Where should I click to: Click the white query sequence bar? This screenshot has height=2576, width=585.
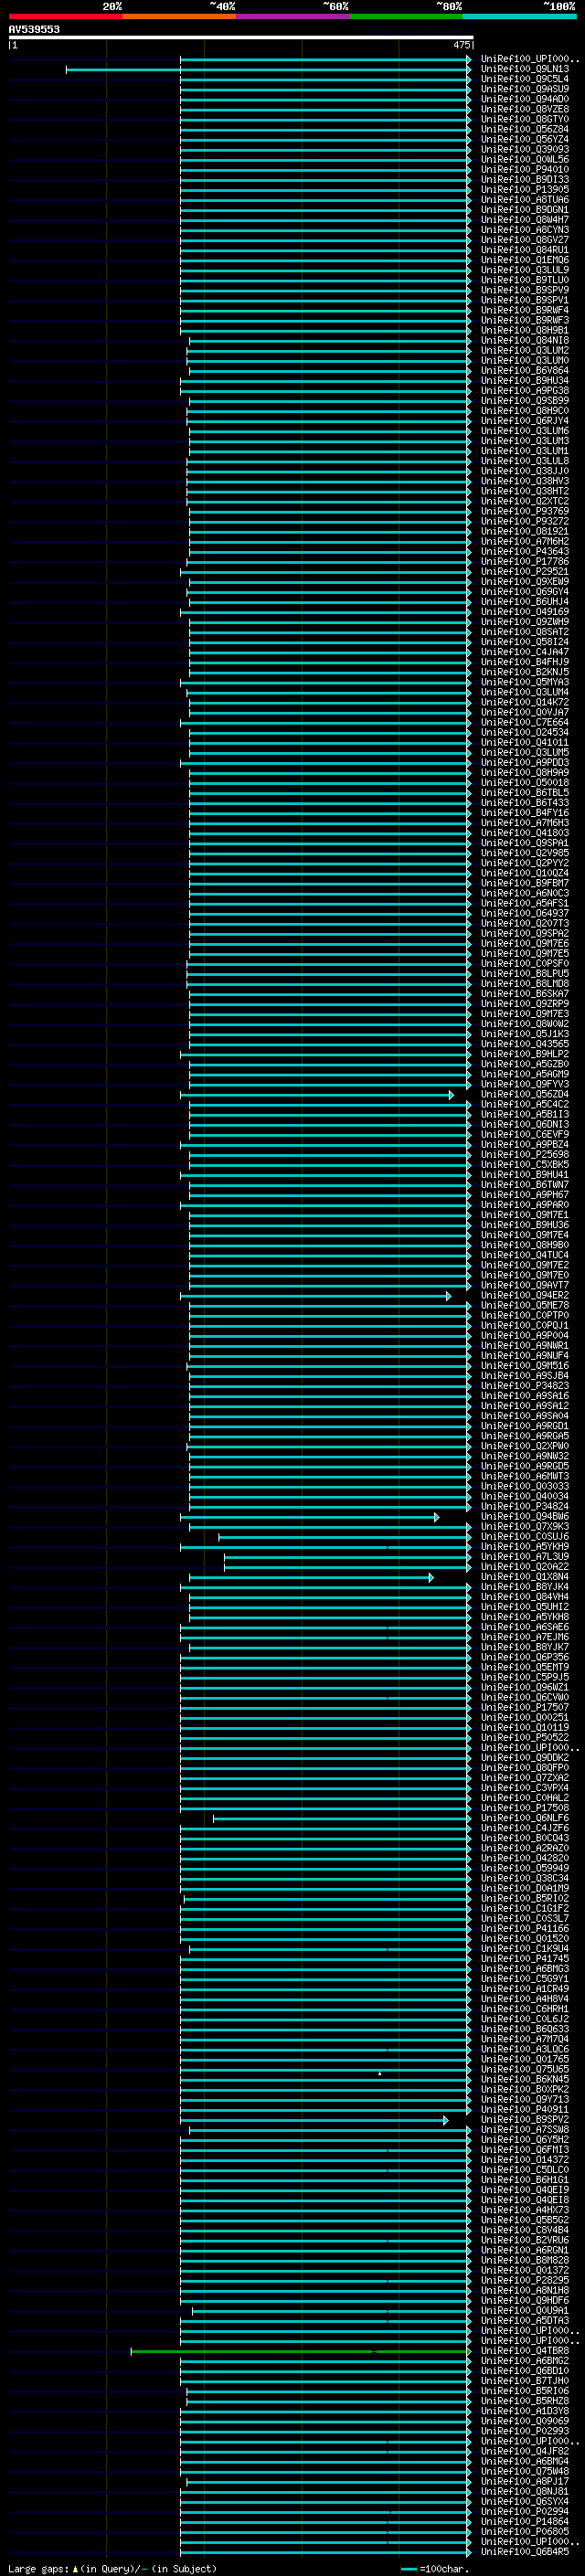[241, 37]
